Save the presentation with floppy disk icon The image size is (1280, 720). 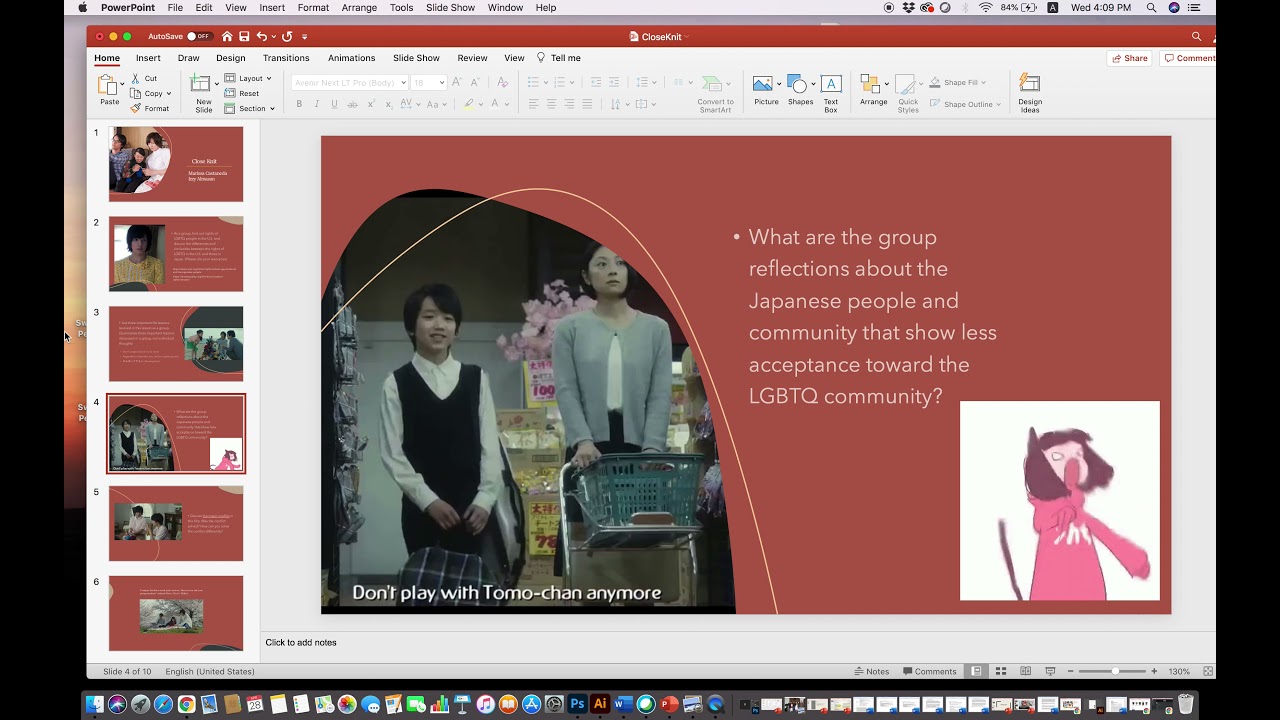pyautogui.click(x=244, y=36)
